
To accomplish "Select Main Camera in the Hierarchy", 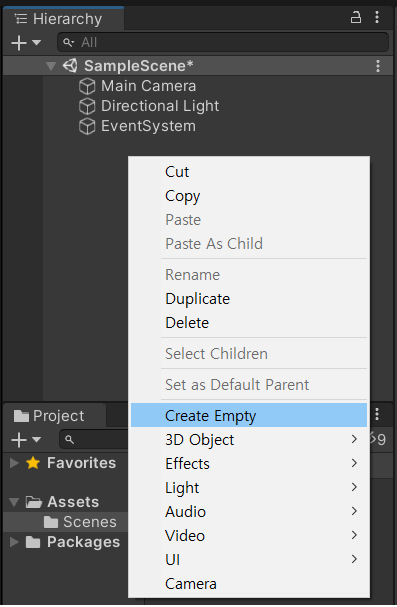I will [x=148, y=86].
